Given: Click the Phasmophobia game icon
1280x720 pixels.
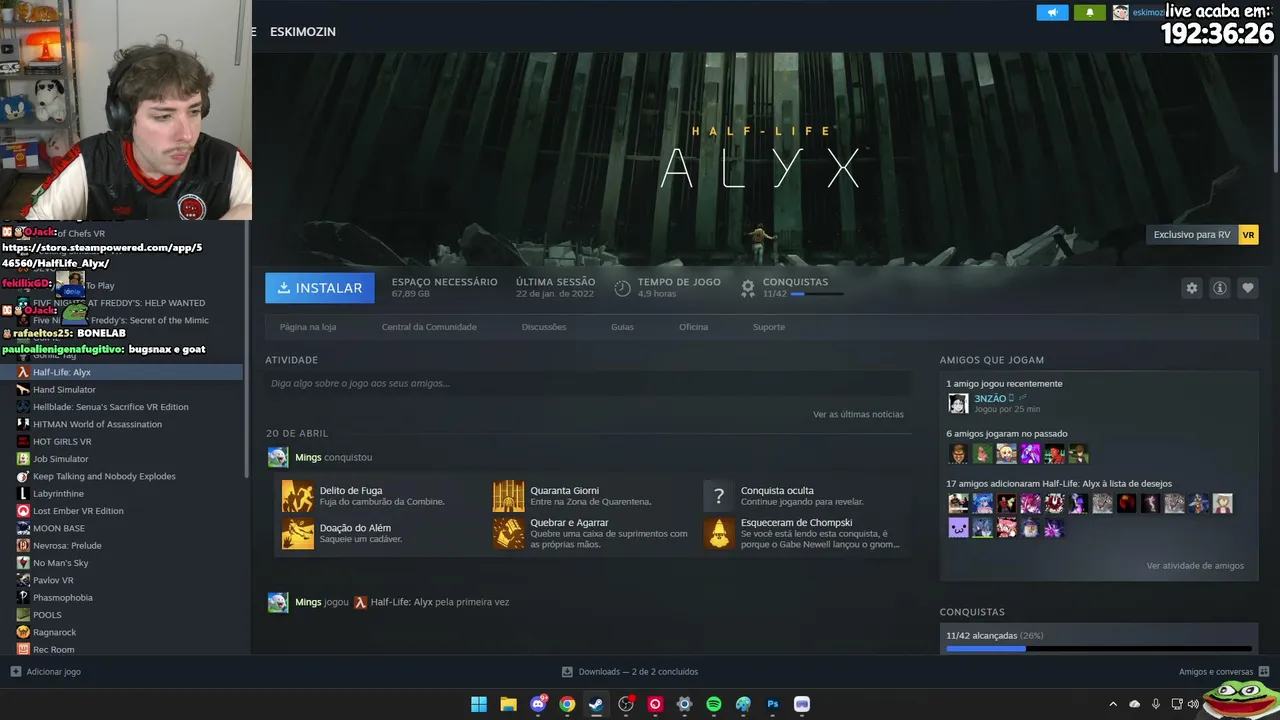Looking at the screenshot, I should [x=23, y=597].
